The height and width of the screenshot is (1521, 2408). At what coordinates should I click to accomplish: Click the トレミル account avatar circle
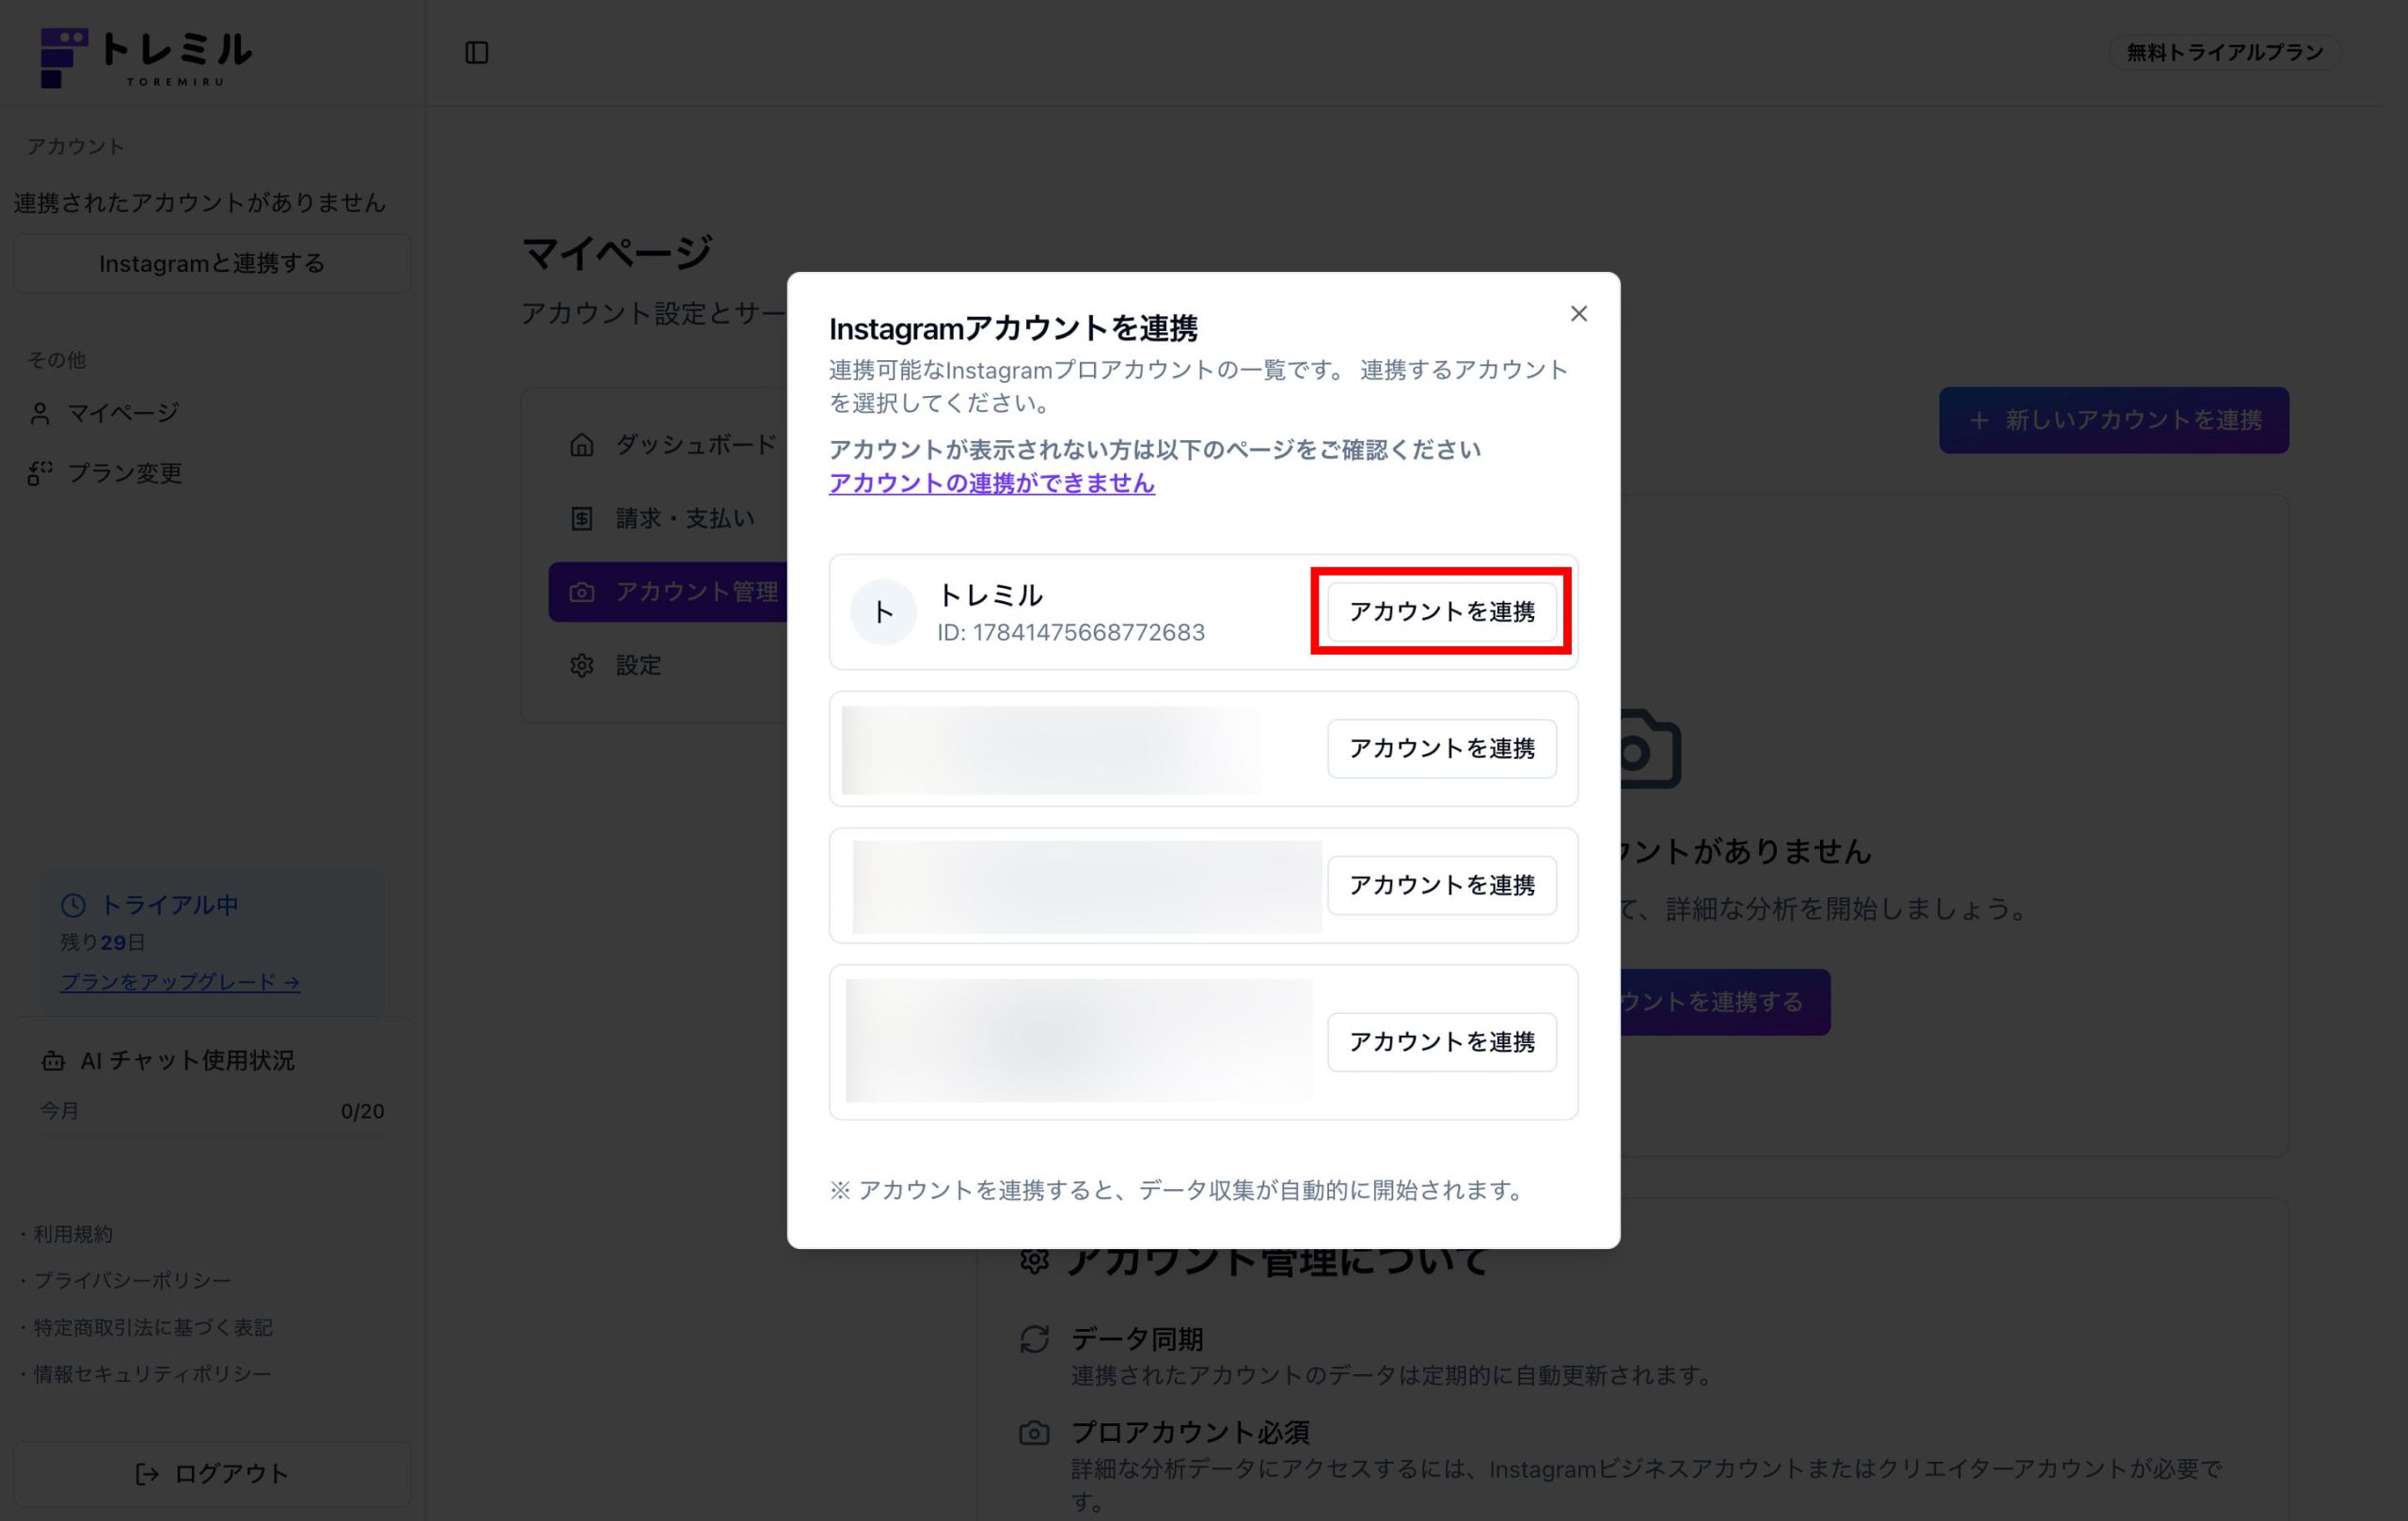click(x=883, y=612)
